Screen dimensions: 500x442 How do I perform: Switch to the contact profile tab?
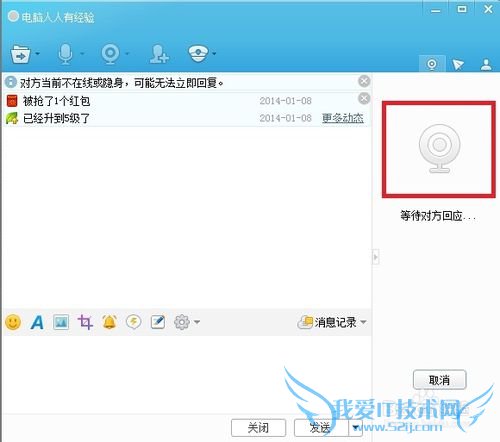pos(486,65)
